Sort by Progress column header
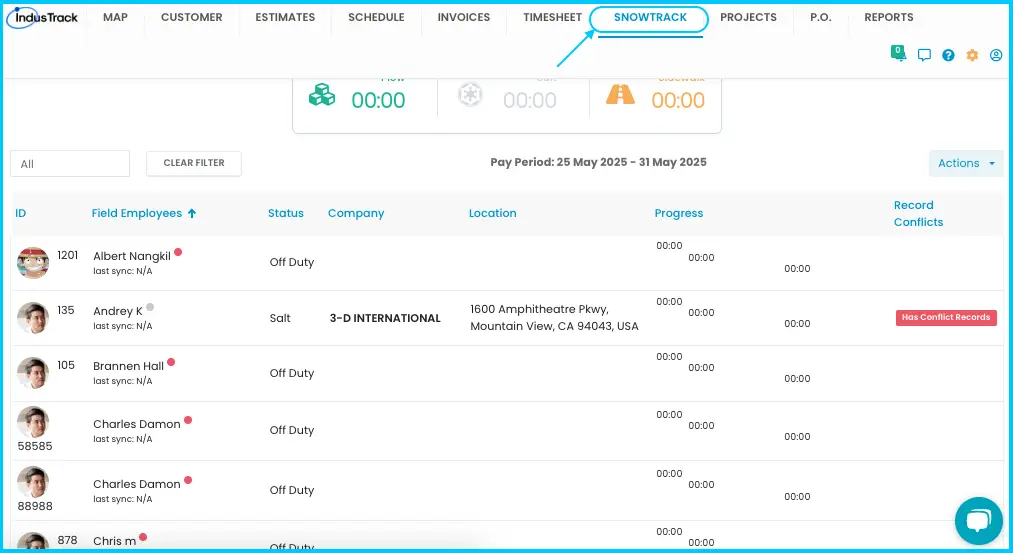The image size is (1013, 553). click(x=678, y=213)
